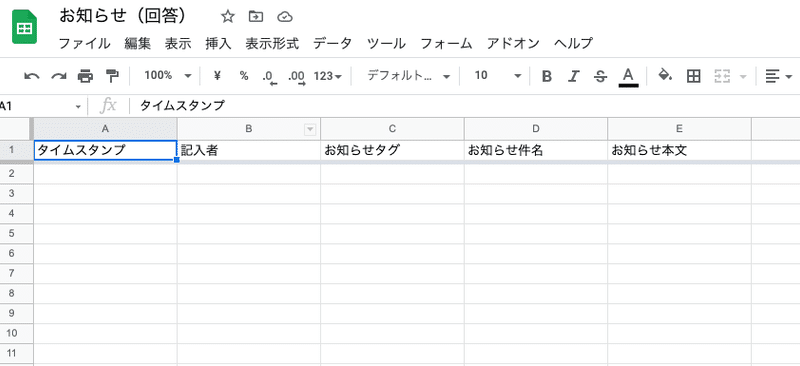The image size is (800, 366).
Task: Select column D header
Action: point(536,129)
